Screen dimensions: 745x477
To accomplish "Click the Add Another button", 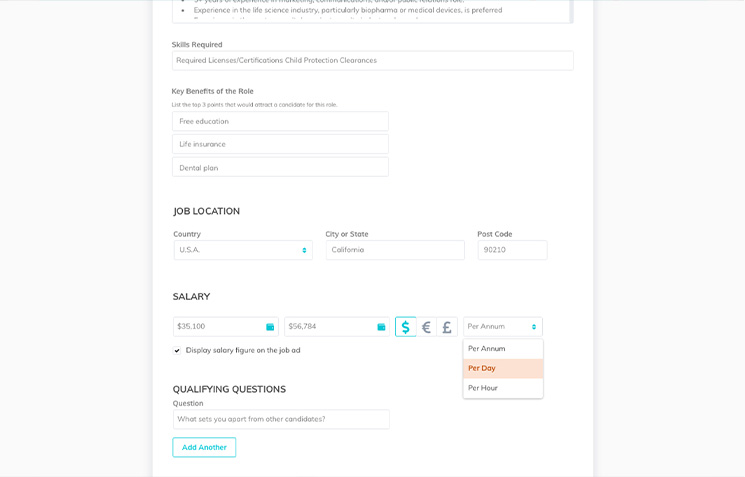I will tap(204, 447).
